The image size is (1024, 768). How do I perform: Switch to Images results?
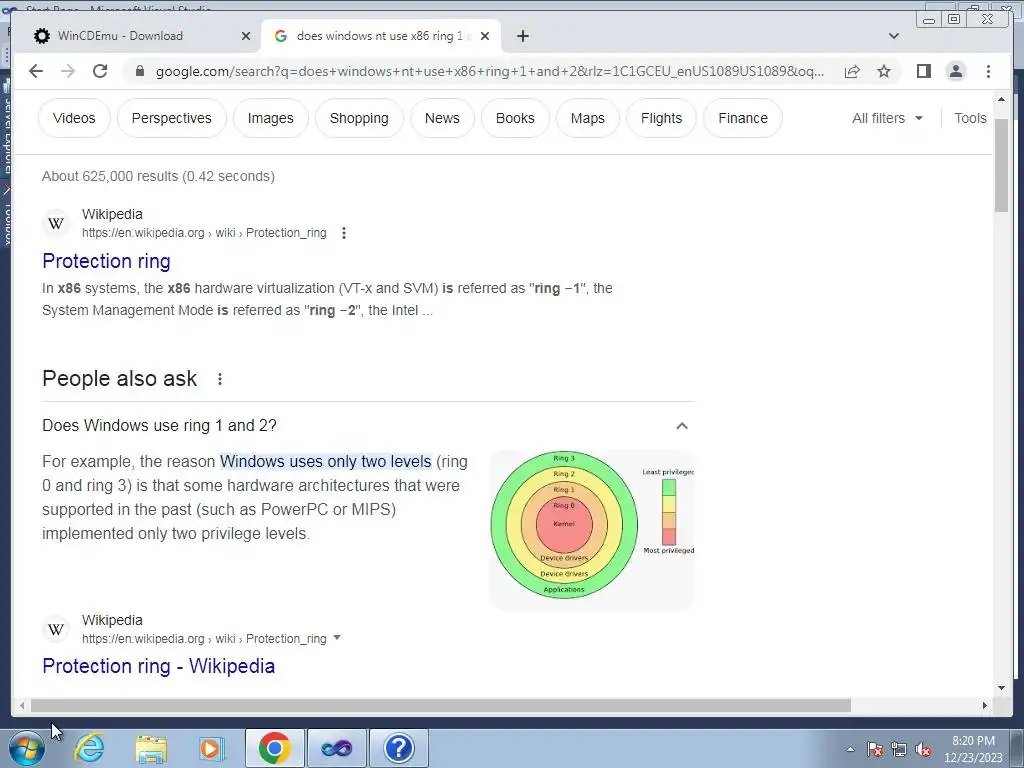coord(270,118)
